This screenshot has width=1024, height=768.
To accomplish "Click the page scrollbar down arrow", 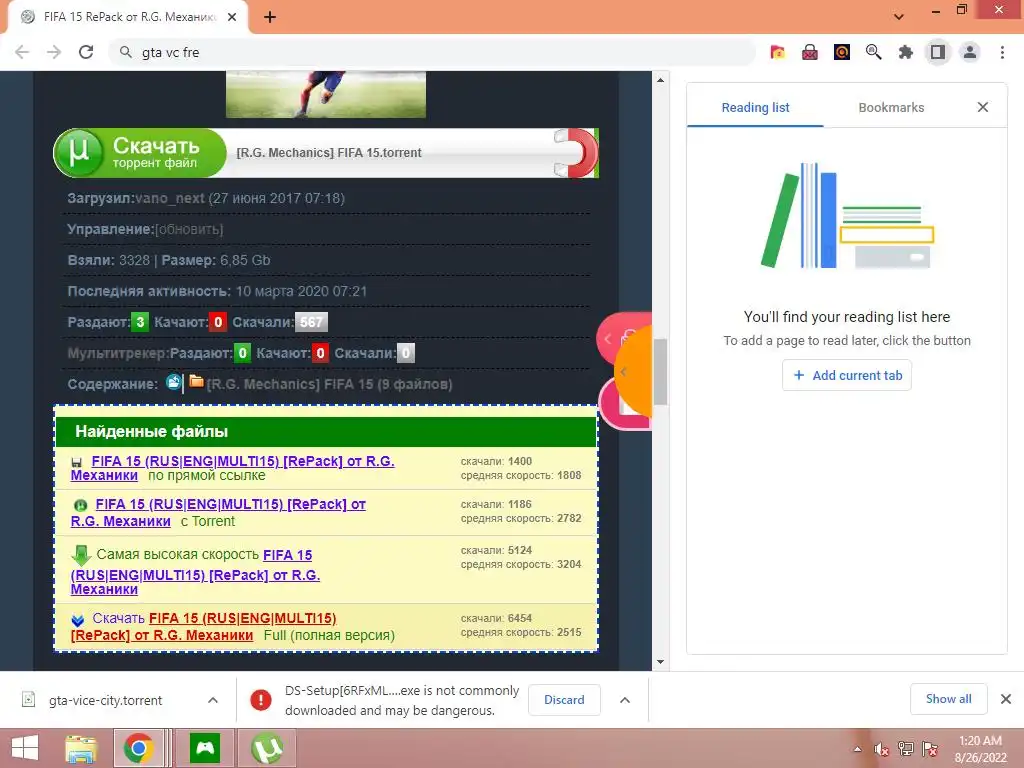I will pos(660,662).
